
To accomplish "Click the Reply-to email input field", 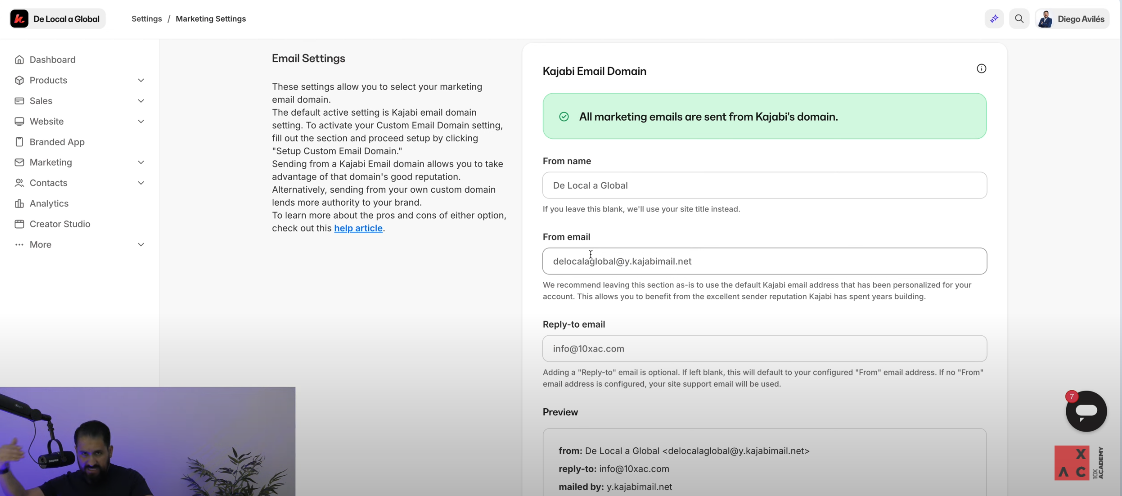I will point(764,349).
